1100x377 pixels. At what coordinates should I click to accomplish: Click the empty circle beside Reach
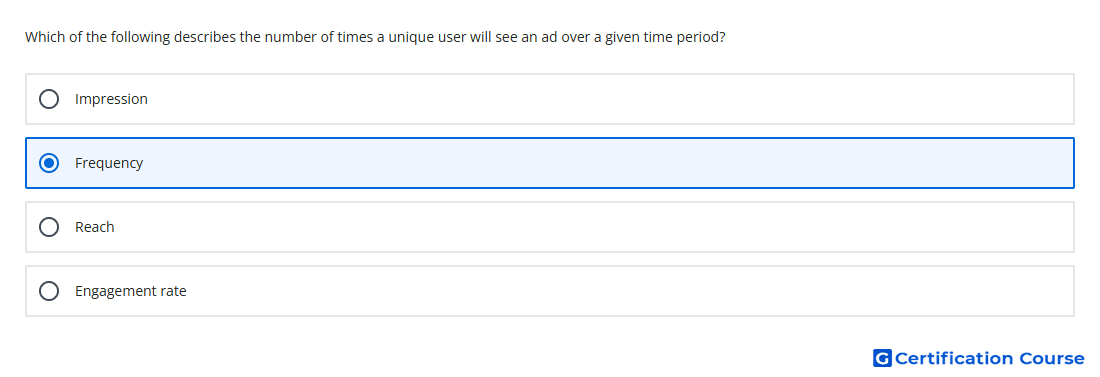(x=49, y=227)
